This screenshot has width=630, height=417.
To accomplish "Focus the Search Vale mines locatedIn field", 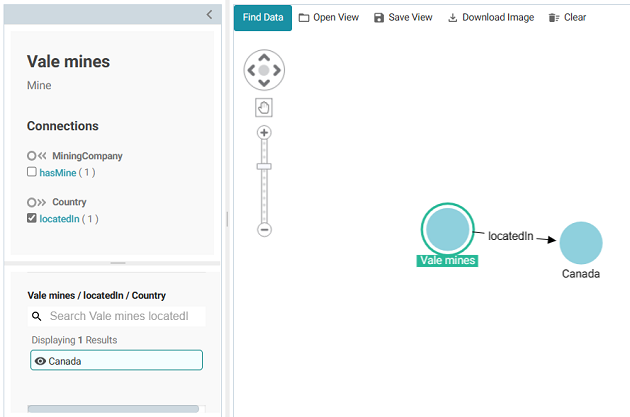I will pyautogui.click(x=117, y=316).
